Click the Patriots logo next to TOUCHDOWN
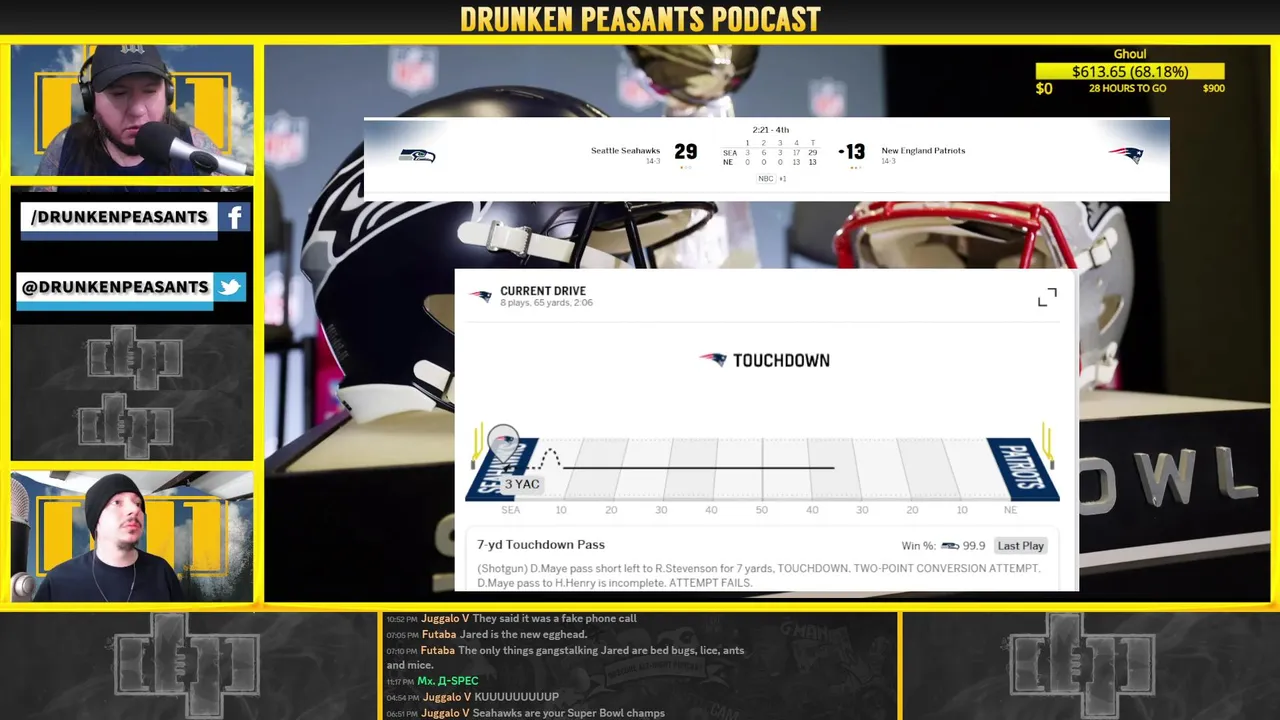Screen dimensions: 1280x720 point(712,360)
